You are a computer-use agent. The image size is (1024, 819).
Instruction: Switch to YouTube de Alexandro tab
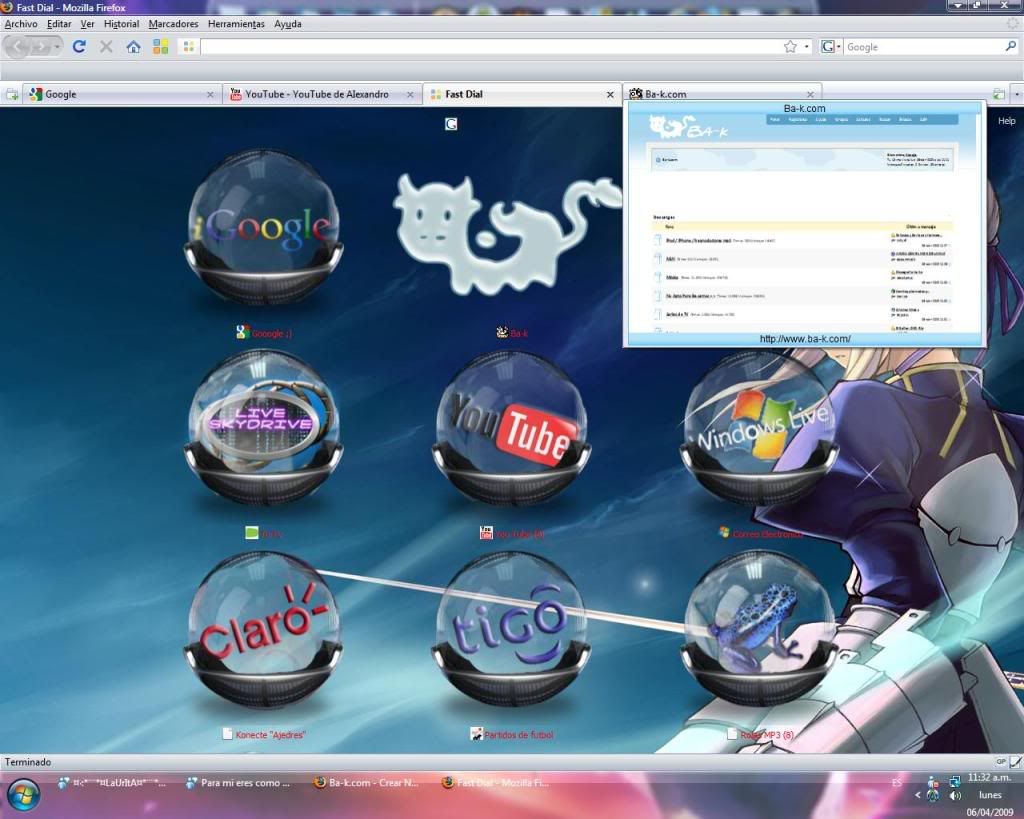(x=322, y=95)
